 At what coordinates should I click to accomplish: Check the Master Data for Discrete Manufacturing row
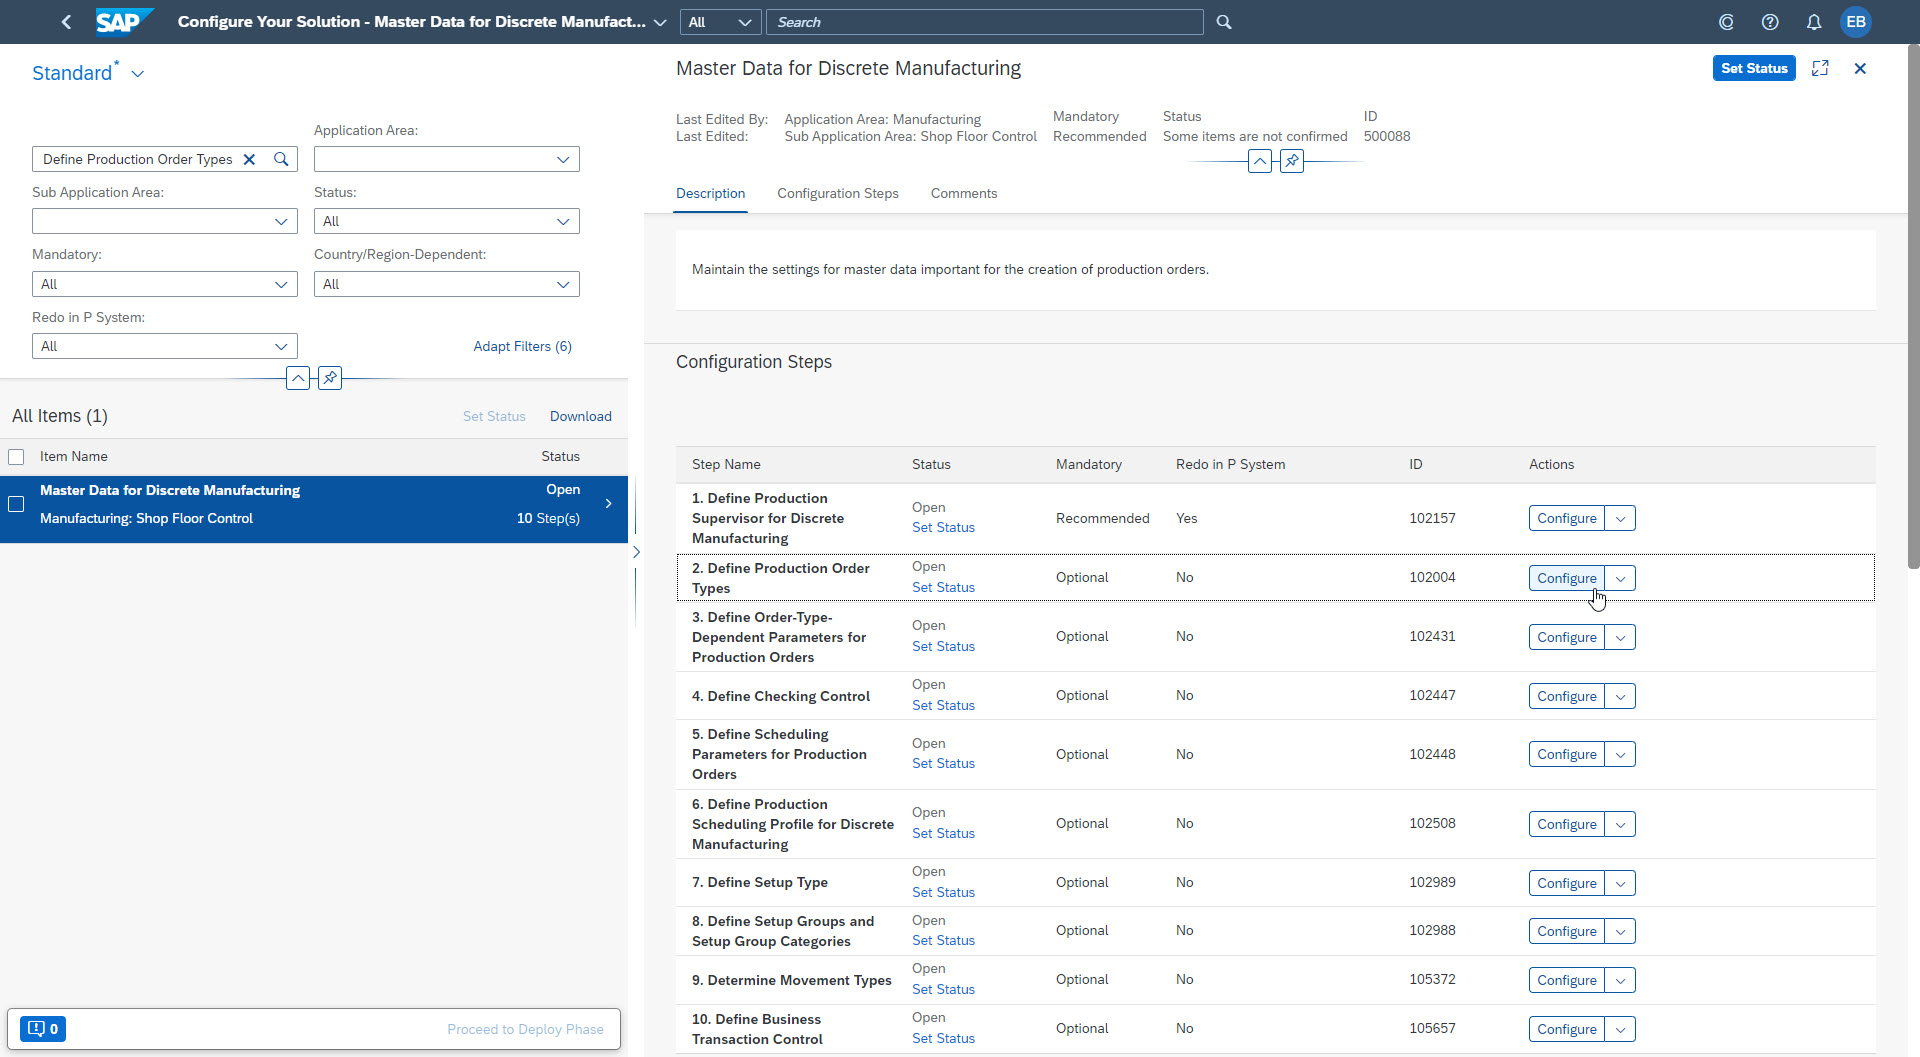tap(16, 504)
